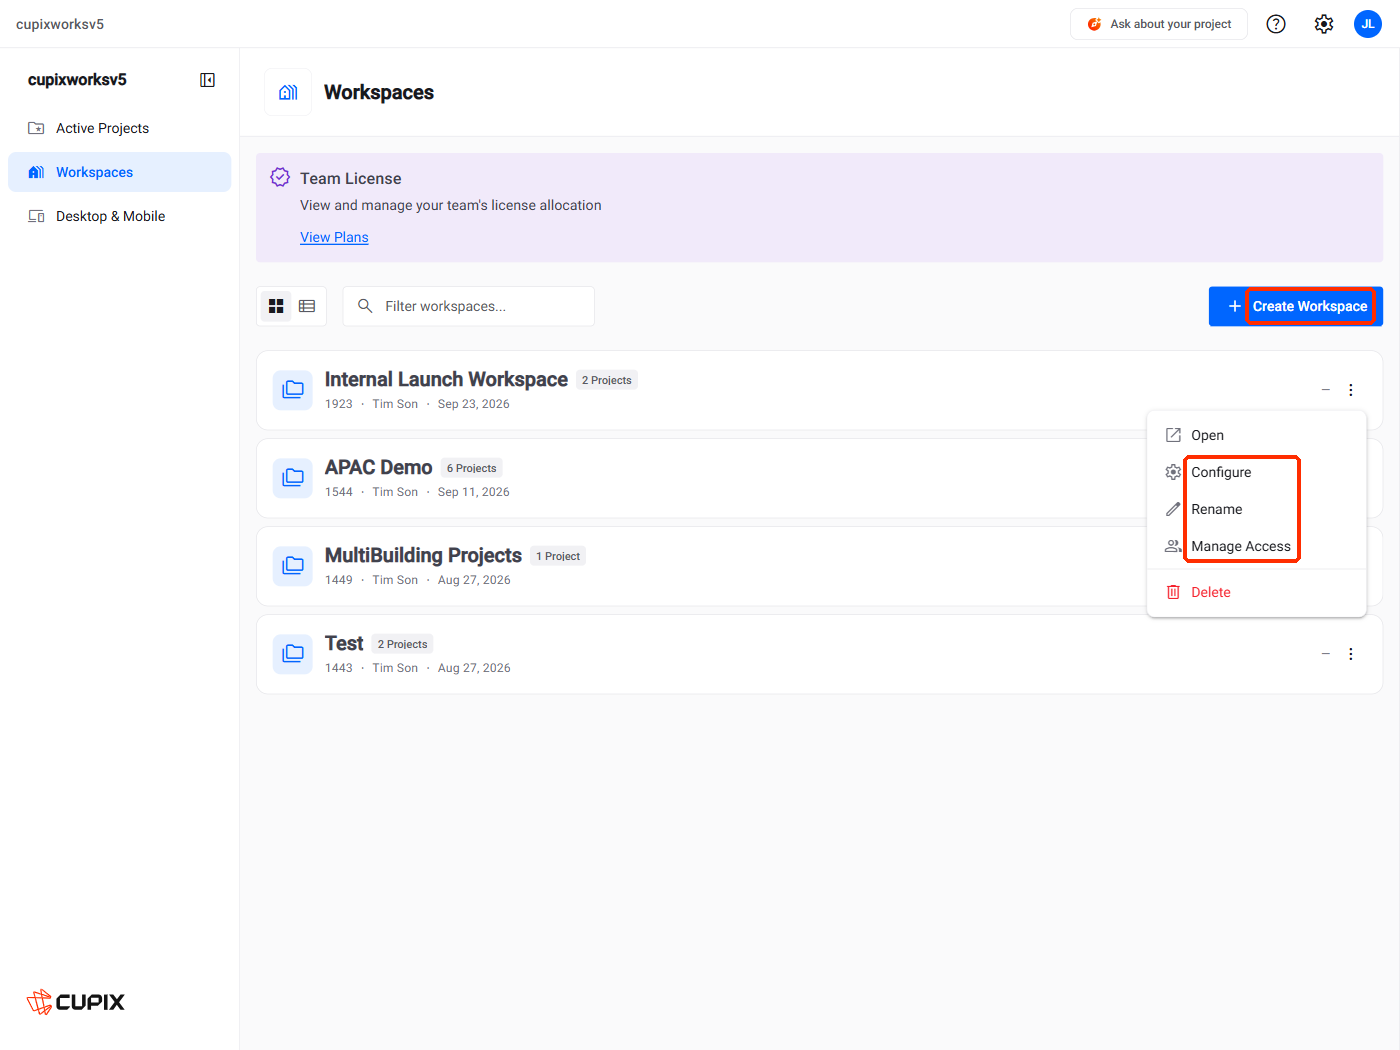This screenshot has width=1400, height=1050.
Task: Open the MultiBuilding Projects workspace title
Action: pos(423,556)
